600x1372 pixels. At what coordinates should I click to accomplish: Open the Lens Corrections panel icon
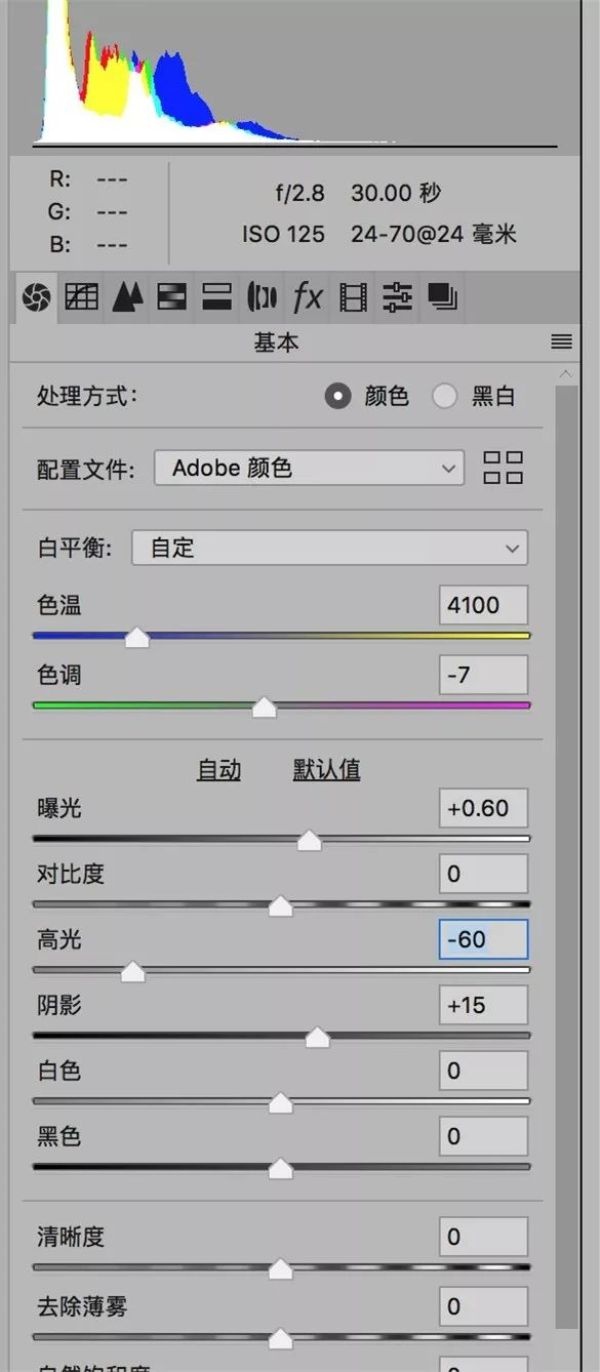(x=262, y=296)
